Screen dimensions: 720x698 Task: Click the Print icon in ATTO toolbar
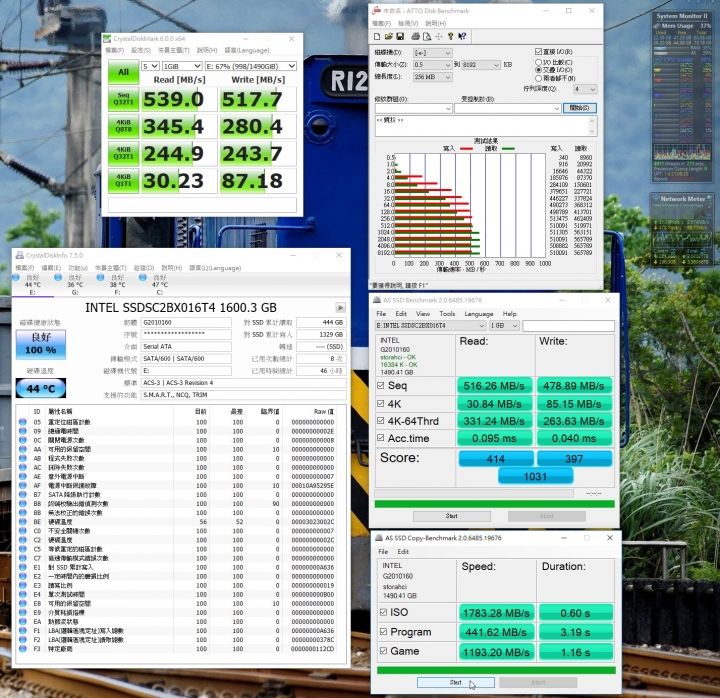point(416,36)
